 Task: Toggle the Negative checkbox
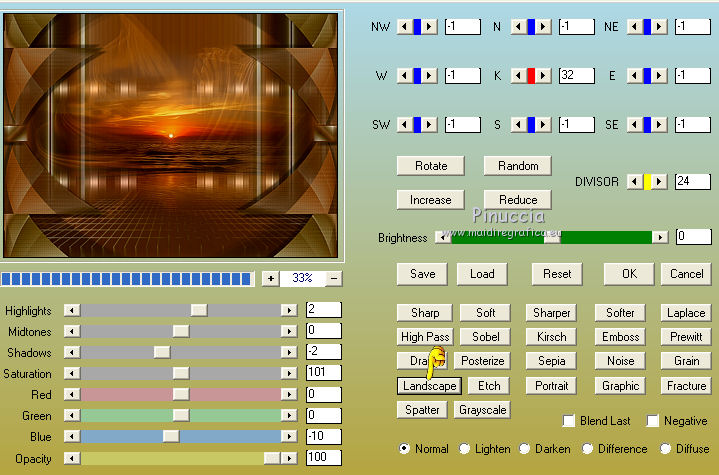pyautogui.click(x=653, y=421)
